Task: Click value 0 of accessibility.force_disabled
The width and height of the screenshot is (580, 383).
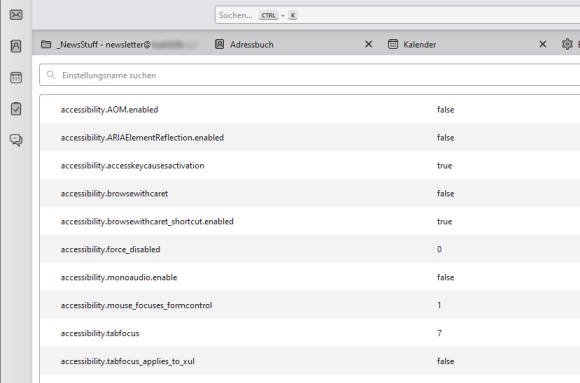Action: point(439,249)
